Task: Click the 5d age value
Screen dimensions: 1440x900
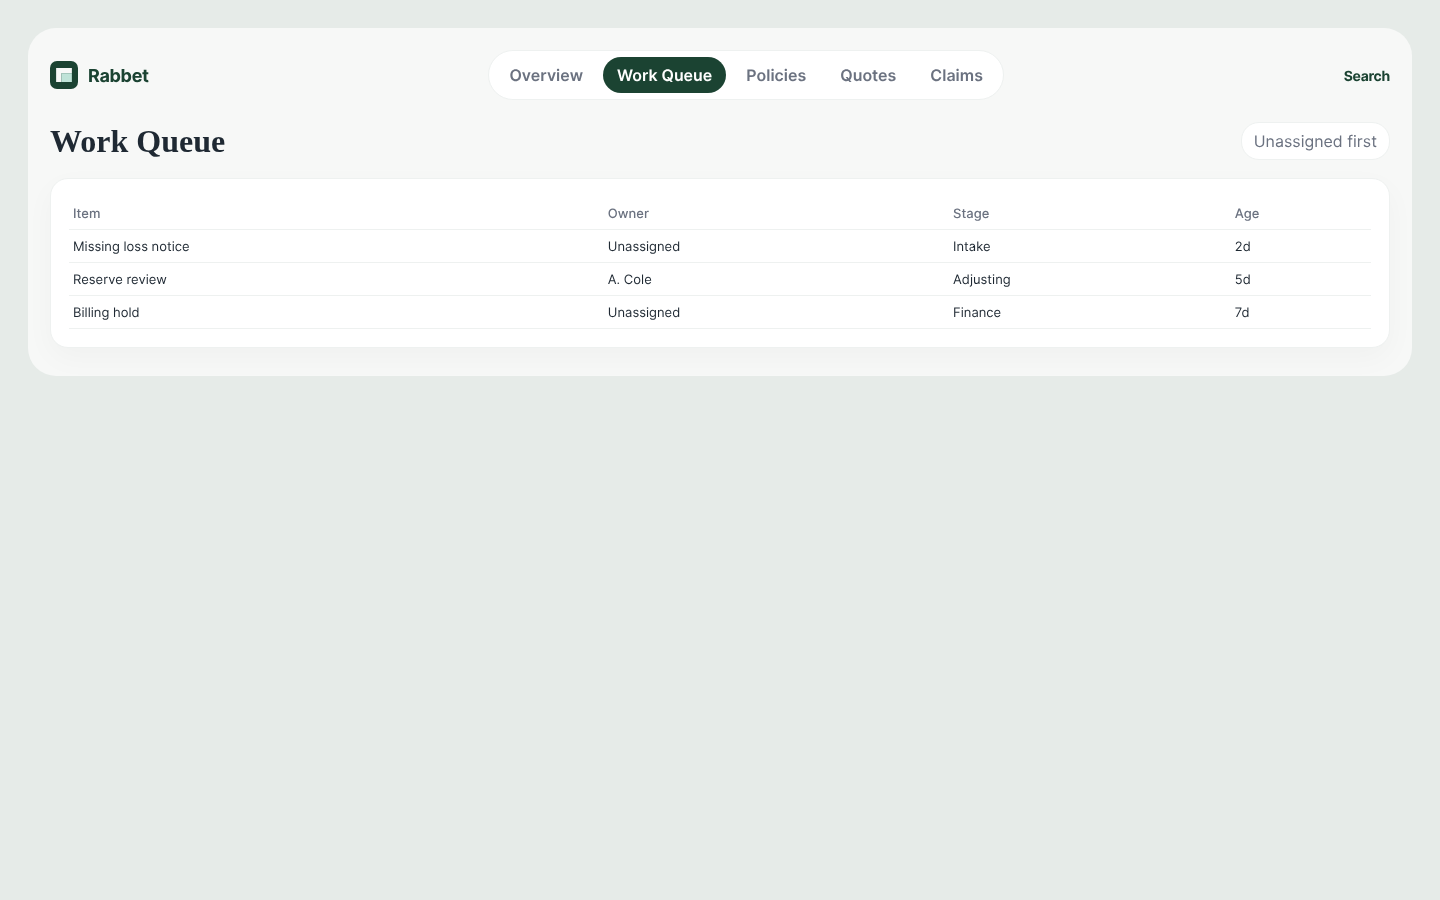Action: pyautogui.click(x=1243, y=279)
